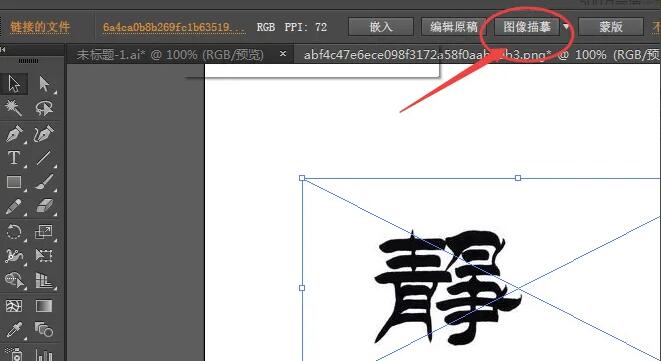Click the linked file name 6a4ca0b8b269fc1b63519

point(174,27)
